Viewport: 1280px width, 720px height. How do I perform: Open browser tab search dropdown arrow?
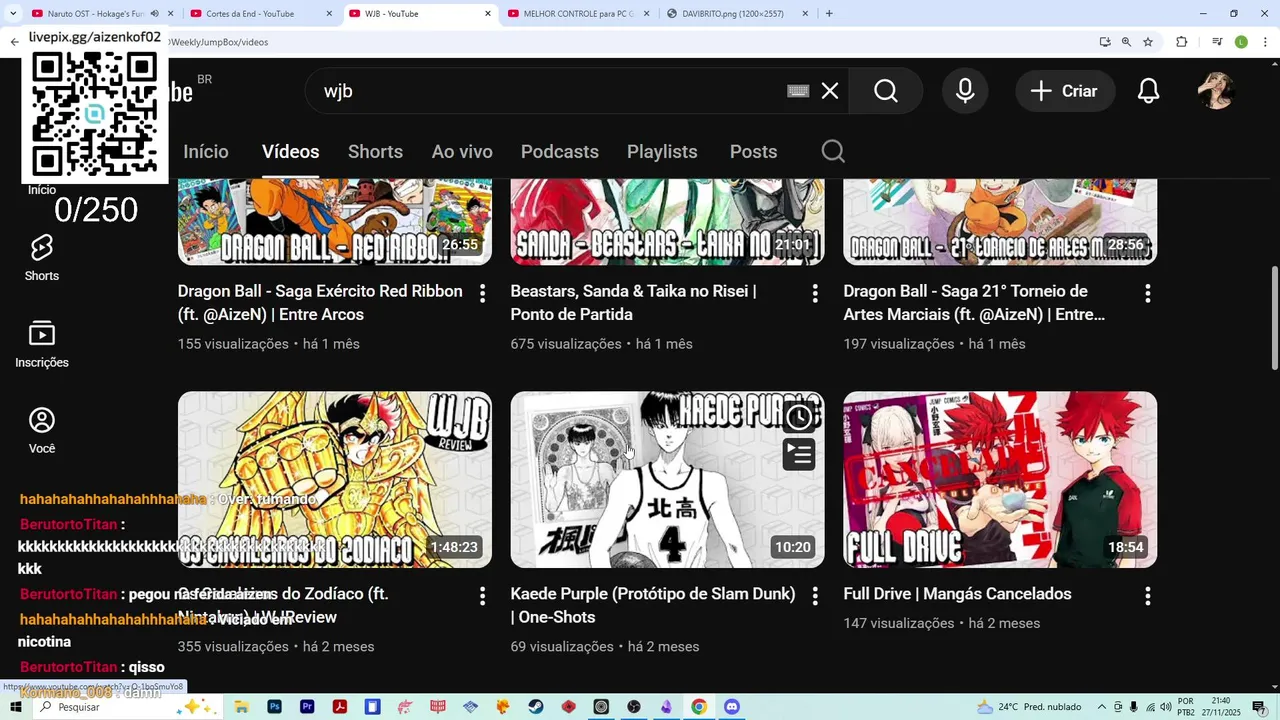coord(11,14)
